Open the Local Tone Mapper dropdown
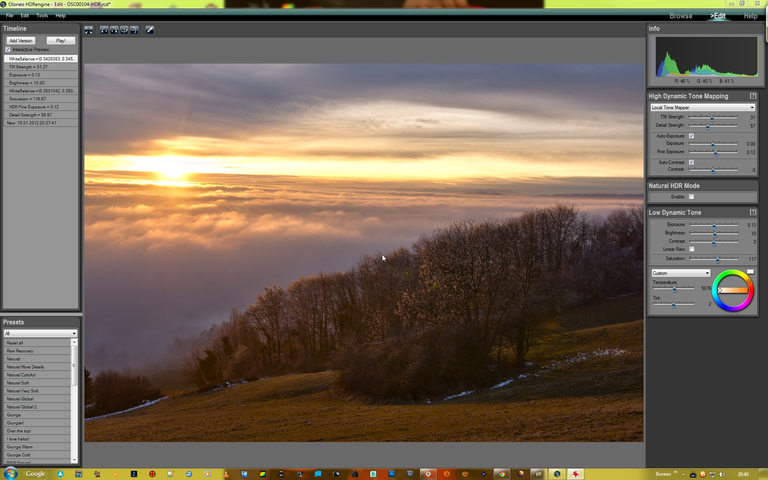768x480 pixels. click(x=702, y=107)
